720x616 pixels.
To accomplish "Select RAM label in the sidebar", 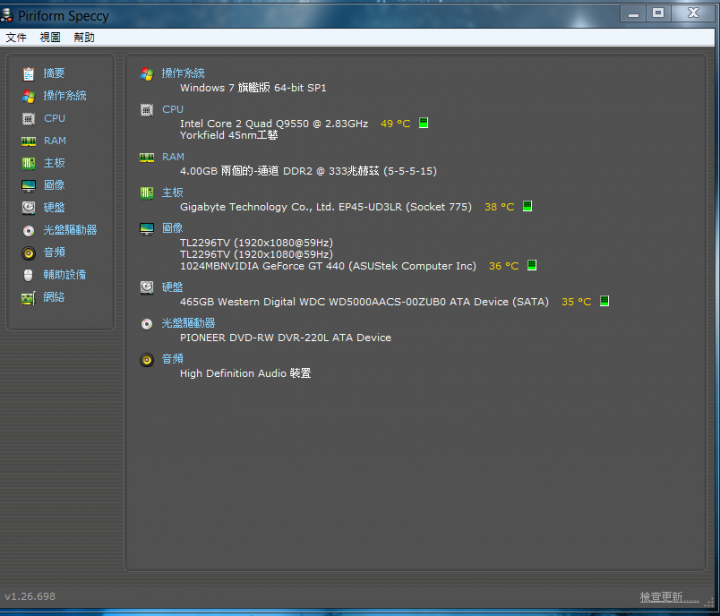I will [55, 140].
